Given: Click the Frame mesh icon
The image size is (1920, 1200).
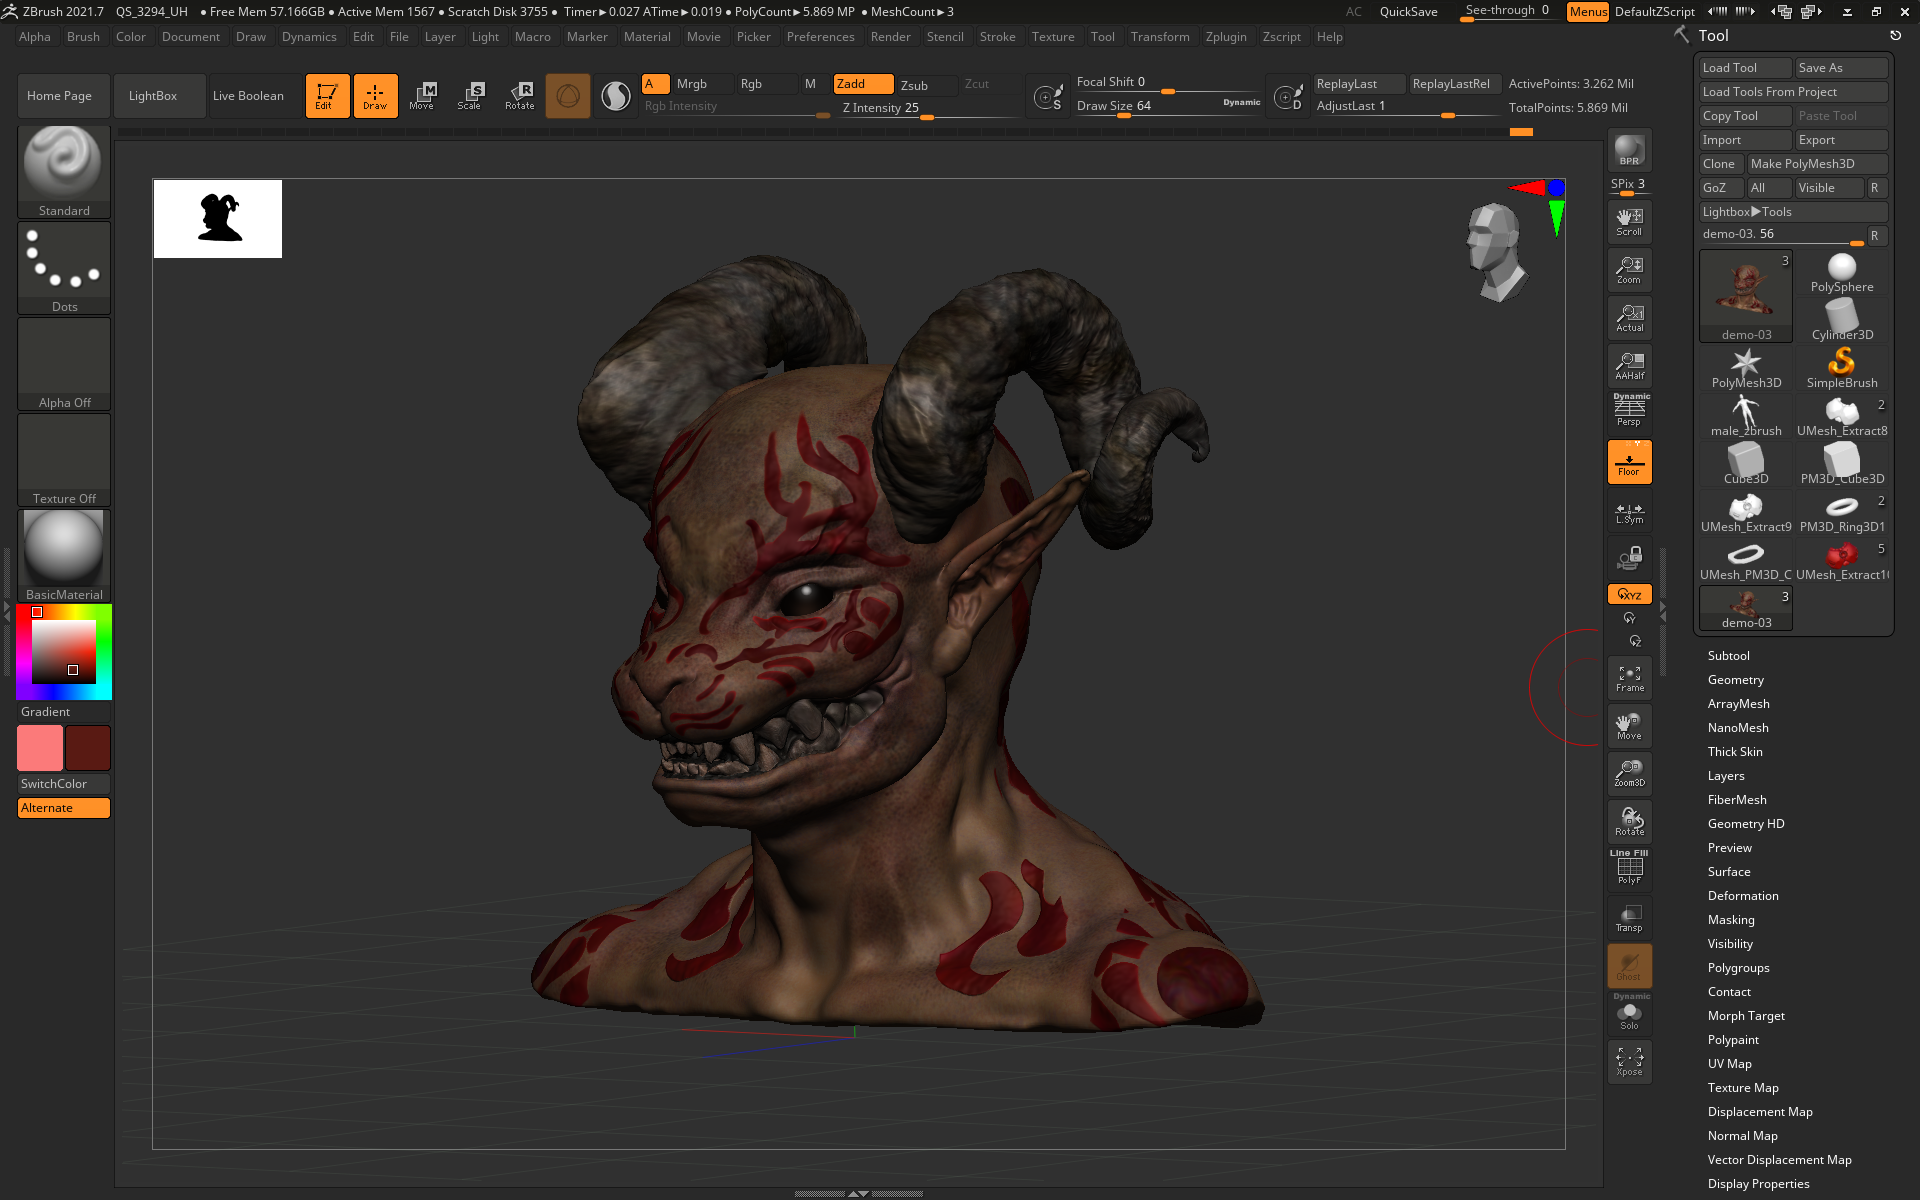Looking at the screenshot, I should click(1629, 678).
